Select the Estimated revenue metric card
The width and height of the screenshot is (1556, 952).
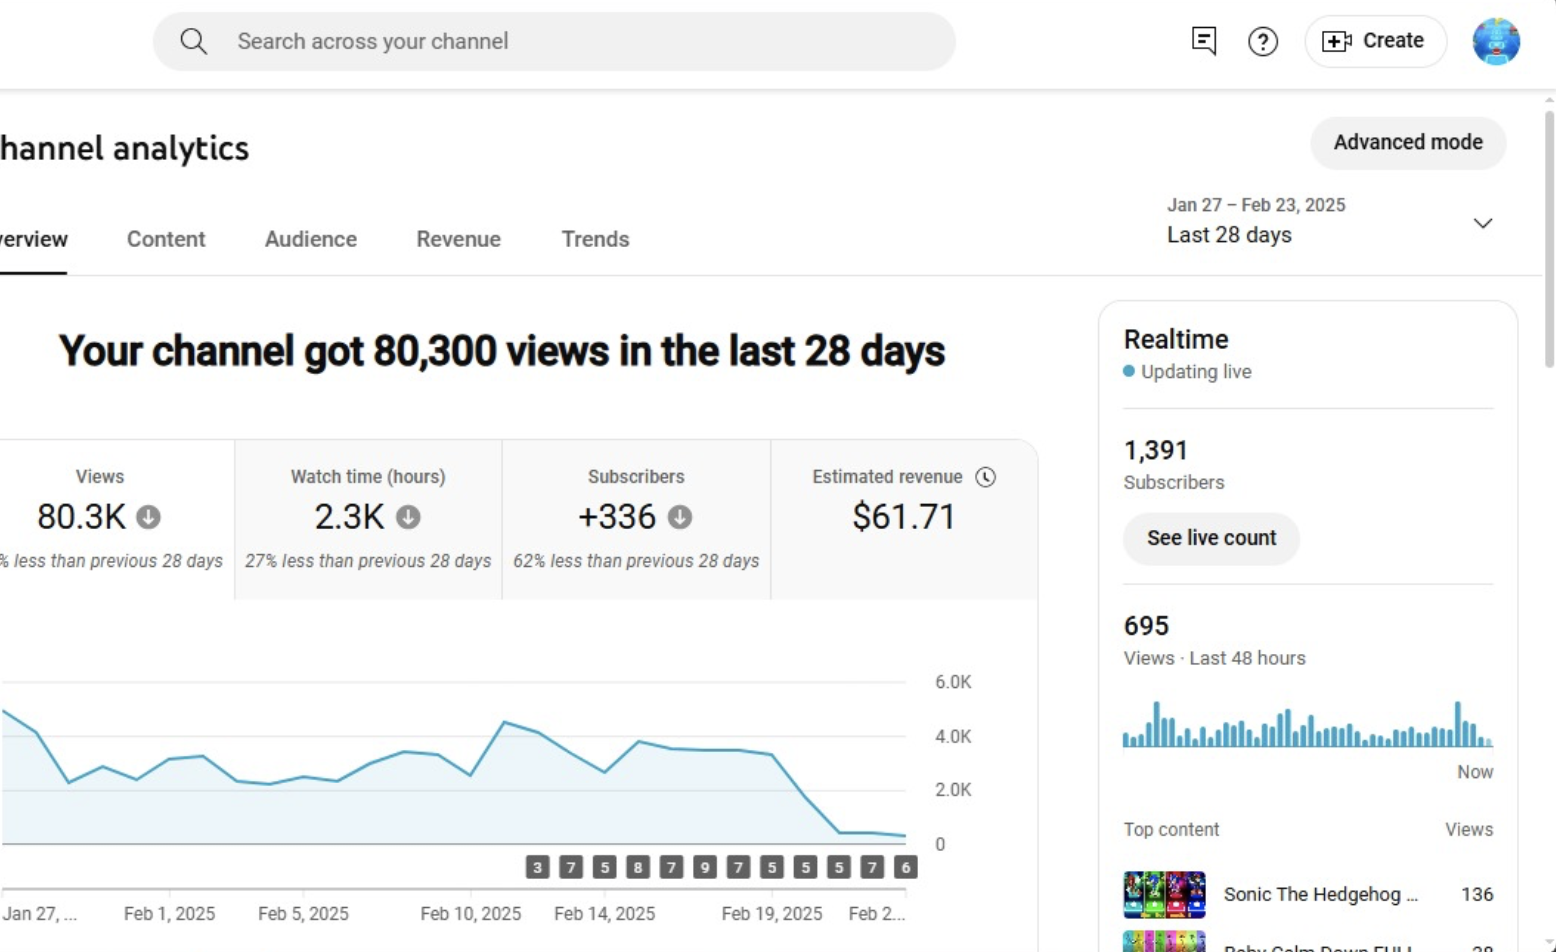pyautogui.click(x=904, y=519)
